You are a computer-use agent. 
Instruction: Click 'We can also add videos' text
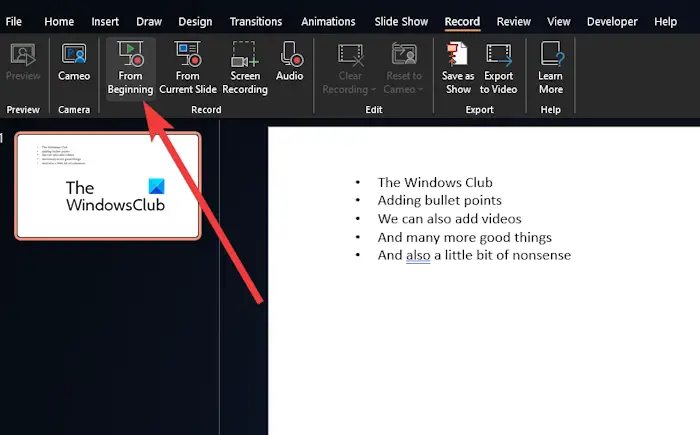(450, 218)
